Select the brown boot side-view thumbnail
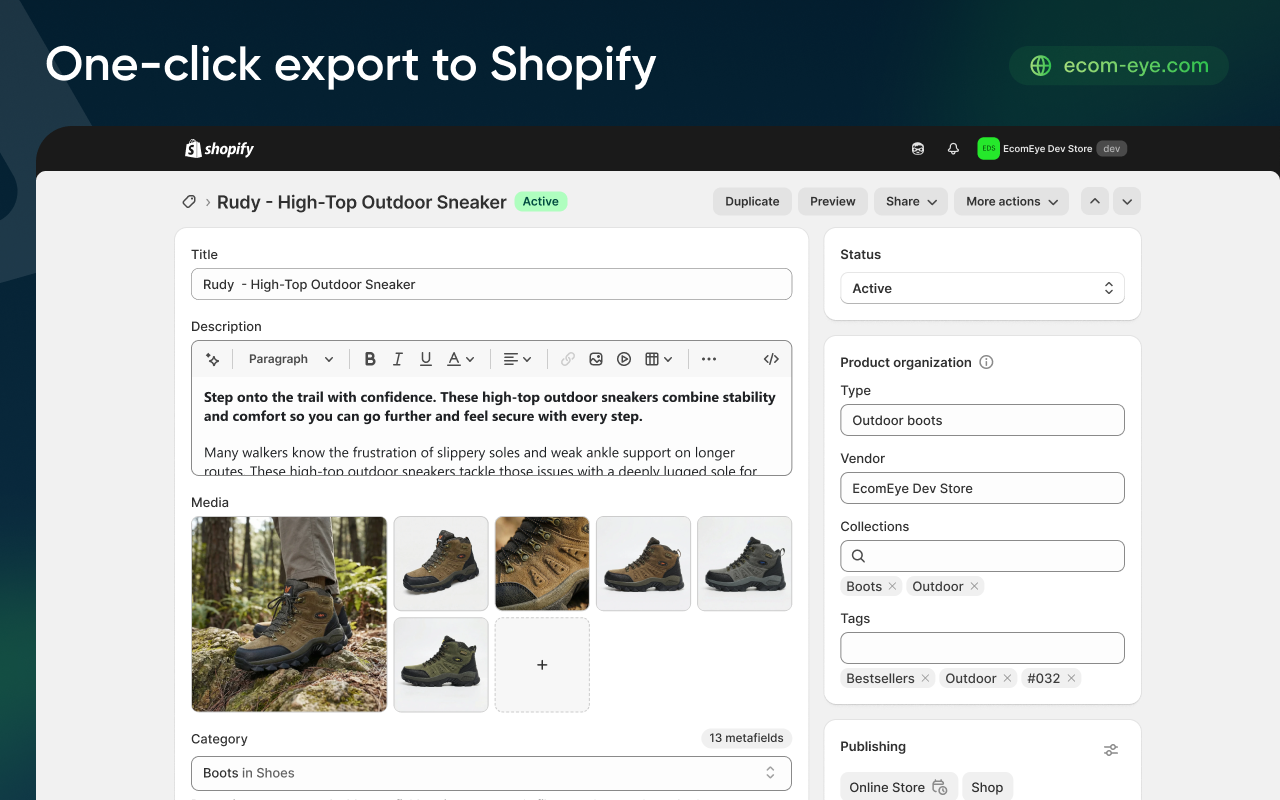 441,563
